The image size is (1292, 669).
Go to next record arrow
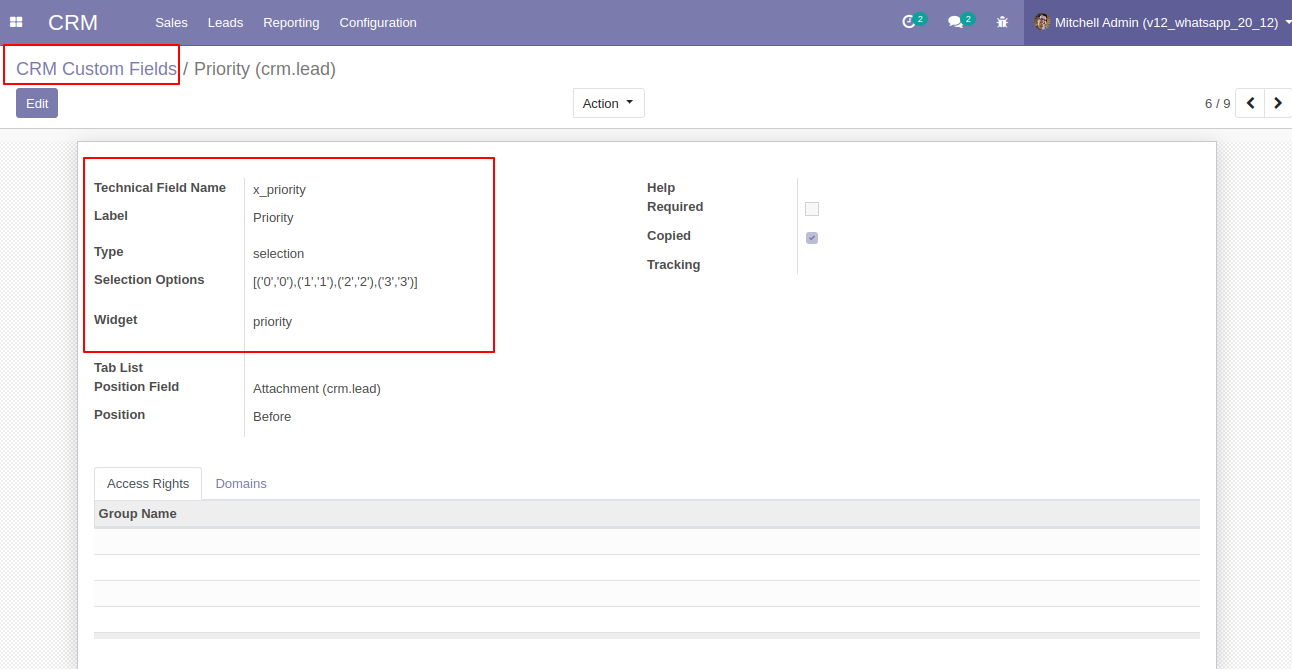coord(1278,103)
